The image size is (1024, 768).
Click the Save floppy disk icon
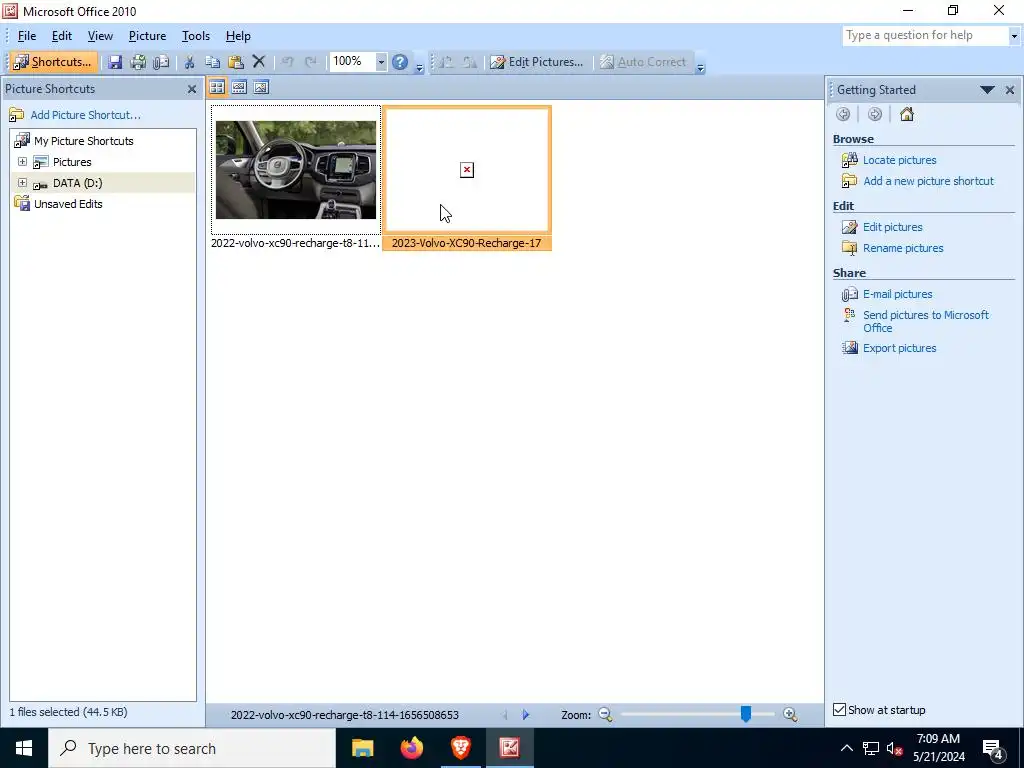(115, 62)
